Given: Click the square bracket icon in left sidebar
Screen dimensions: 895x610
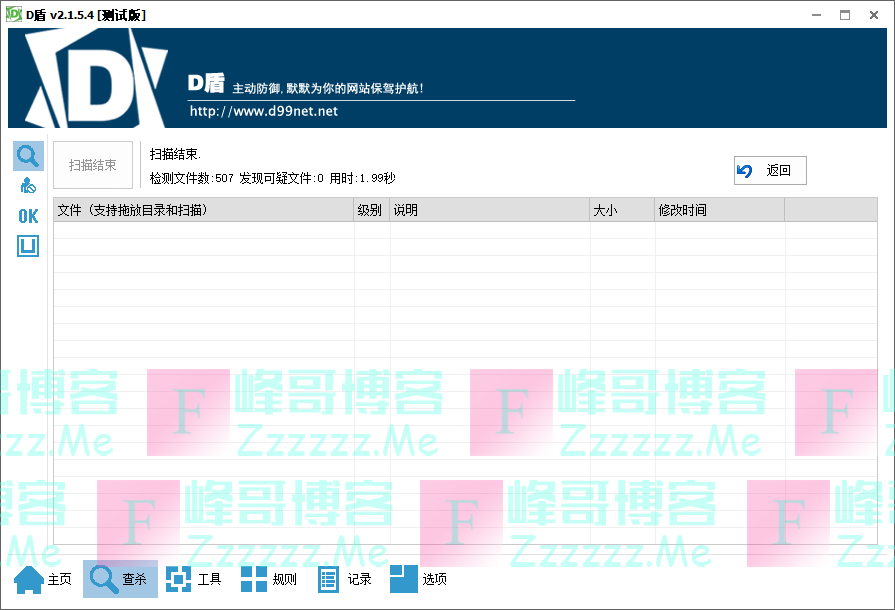Looking at the screenshot, I should click(28, 246).
